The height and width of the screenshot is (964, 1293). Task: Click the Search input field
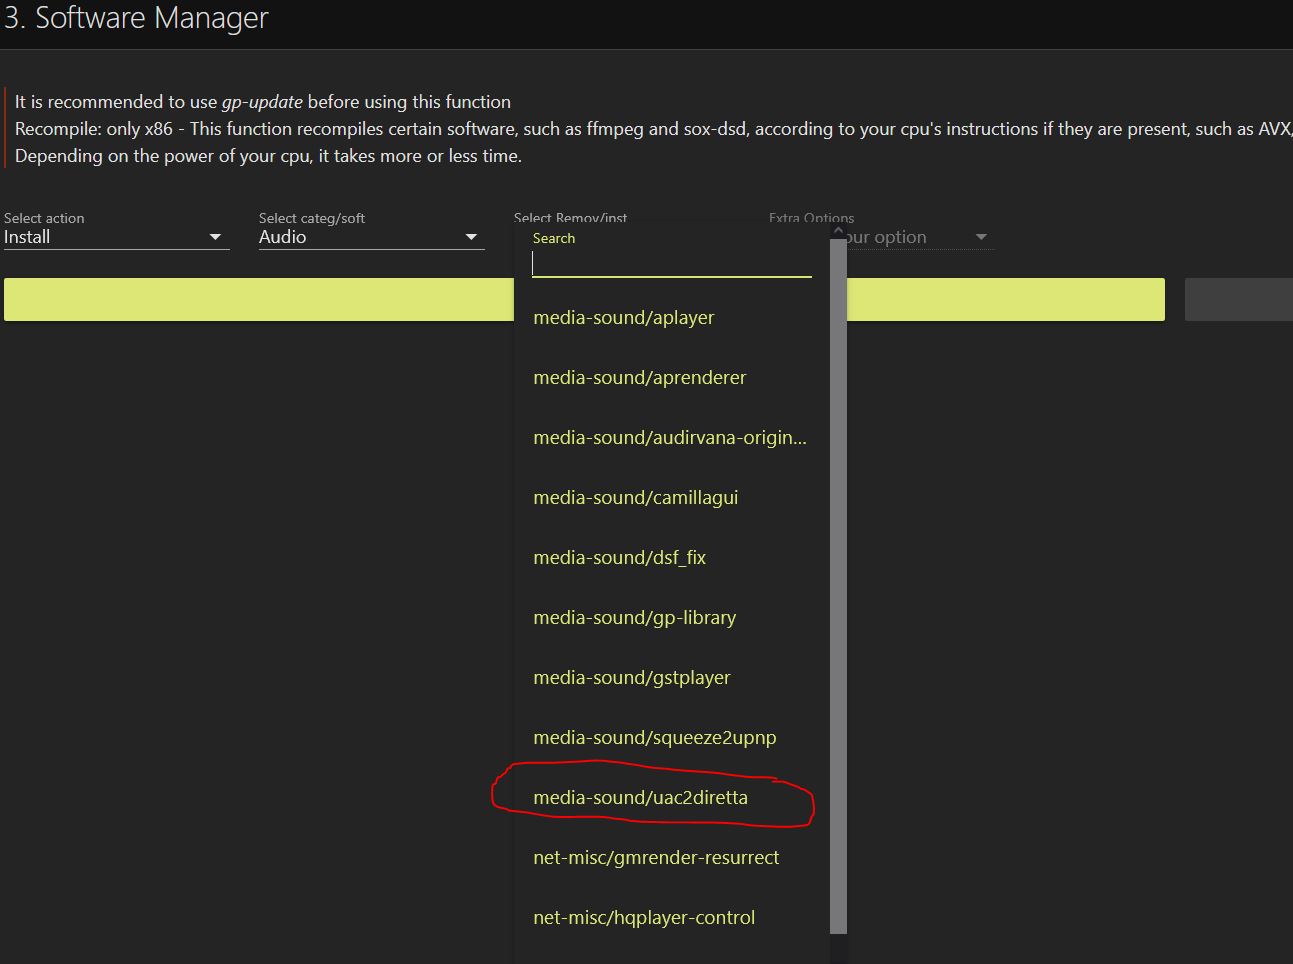(671, 264)
